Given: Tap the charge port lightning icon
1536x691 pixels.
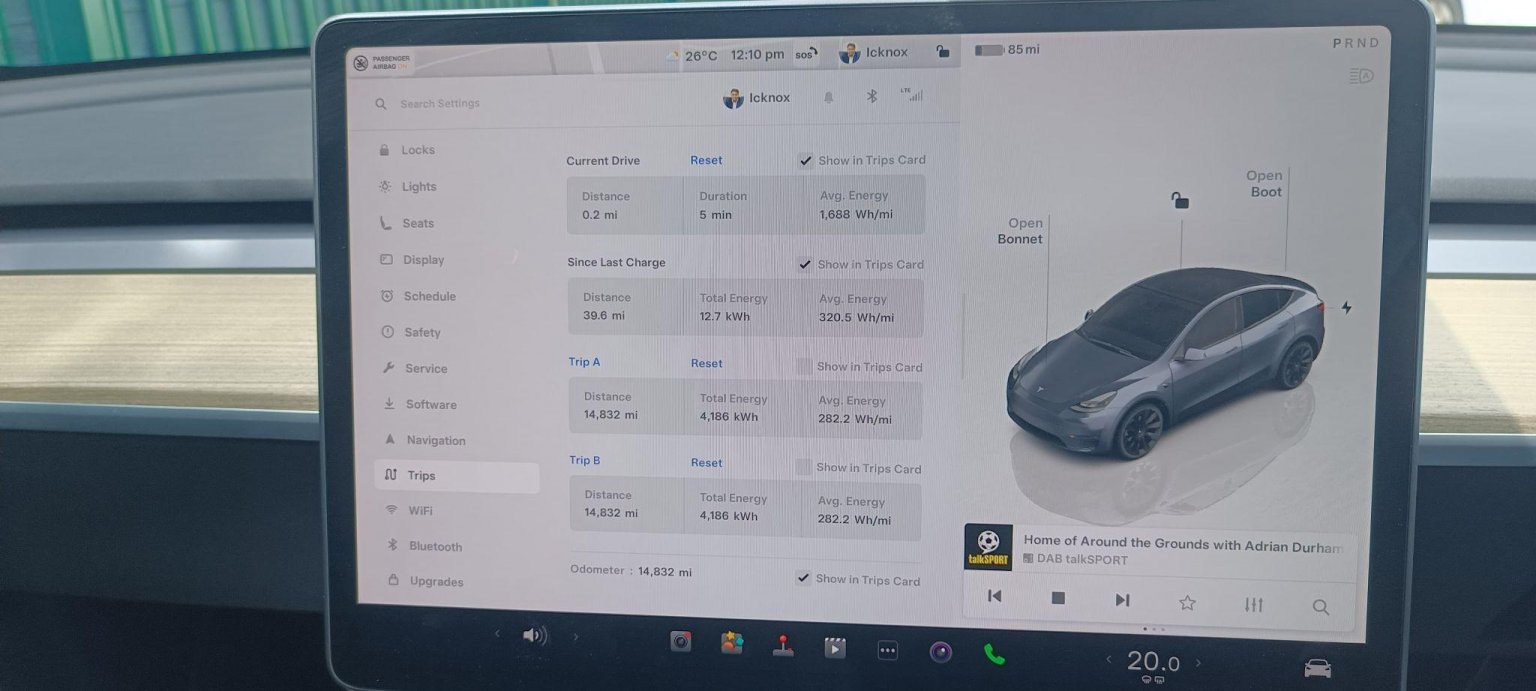Looking at the screenshot, I should pos(1346,308).
